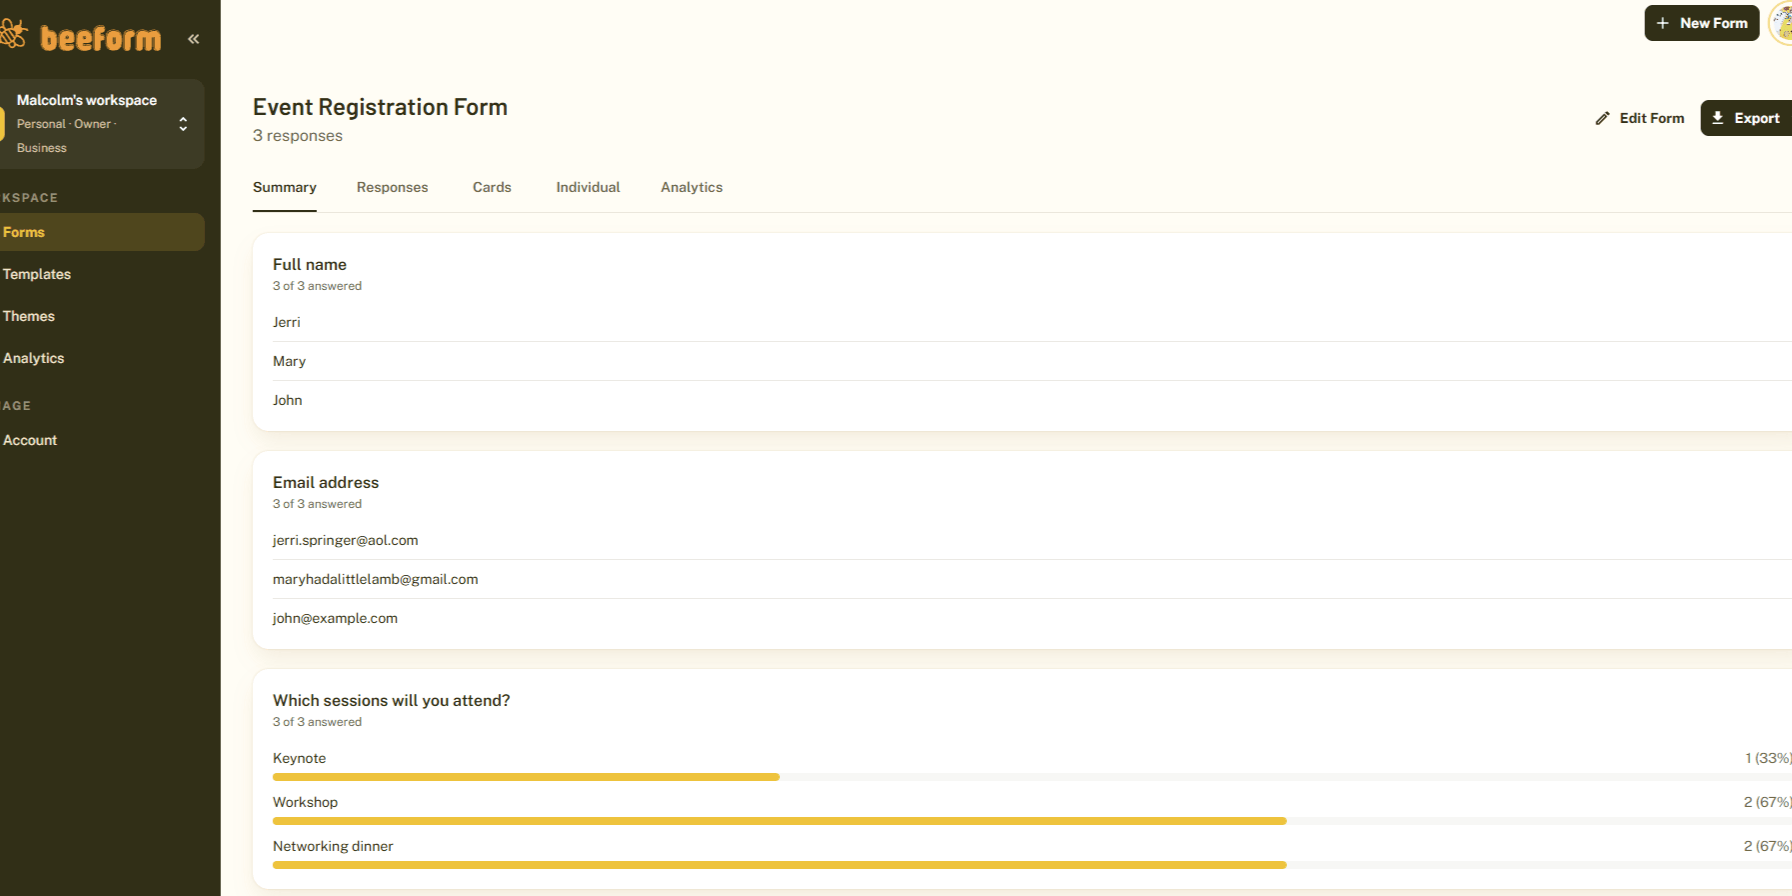Click the New Form button
Image resolution: width=1792 pixels, height=896 pixels.
pos(1701,23)
